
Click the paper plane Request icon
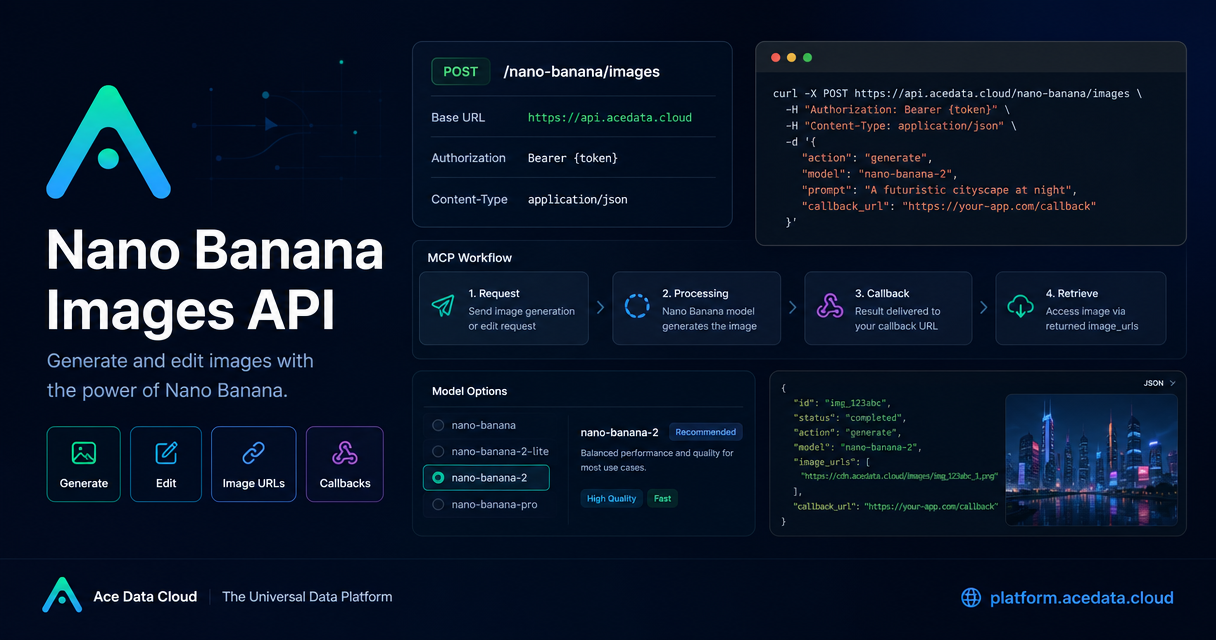tap(443, 307)
